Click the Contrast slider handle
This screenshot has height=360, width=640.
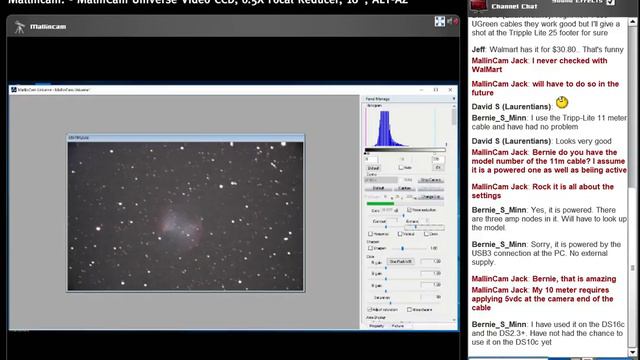click(x=386, y=227)
